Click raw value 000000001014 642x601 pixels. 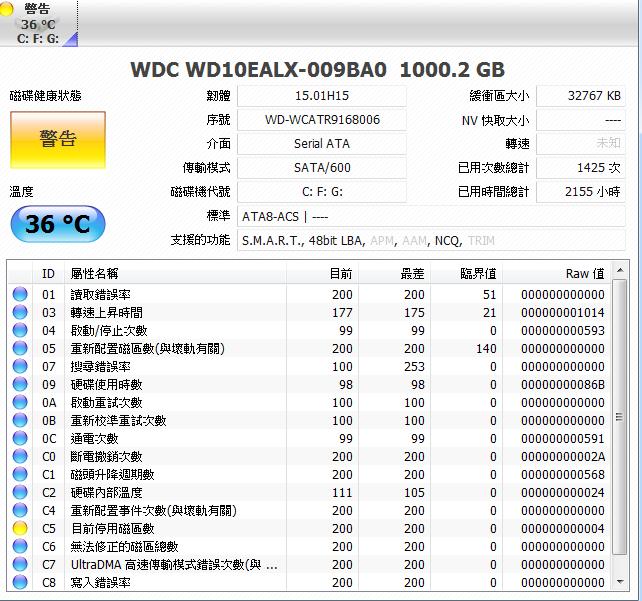[563, 312]
